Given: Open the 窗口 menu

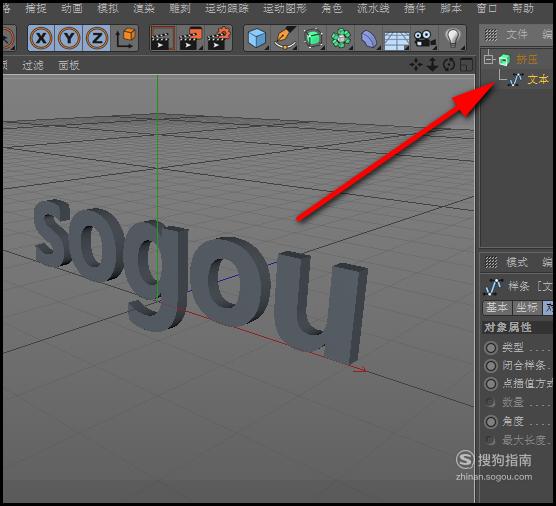Looking at the screenshot, I should pyautogui.click(x=486, y=8).
